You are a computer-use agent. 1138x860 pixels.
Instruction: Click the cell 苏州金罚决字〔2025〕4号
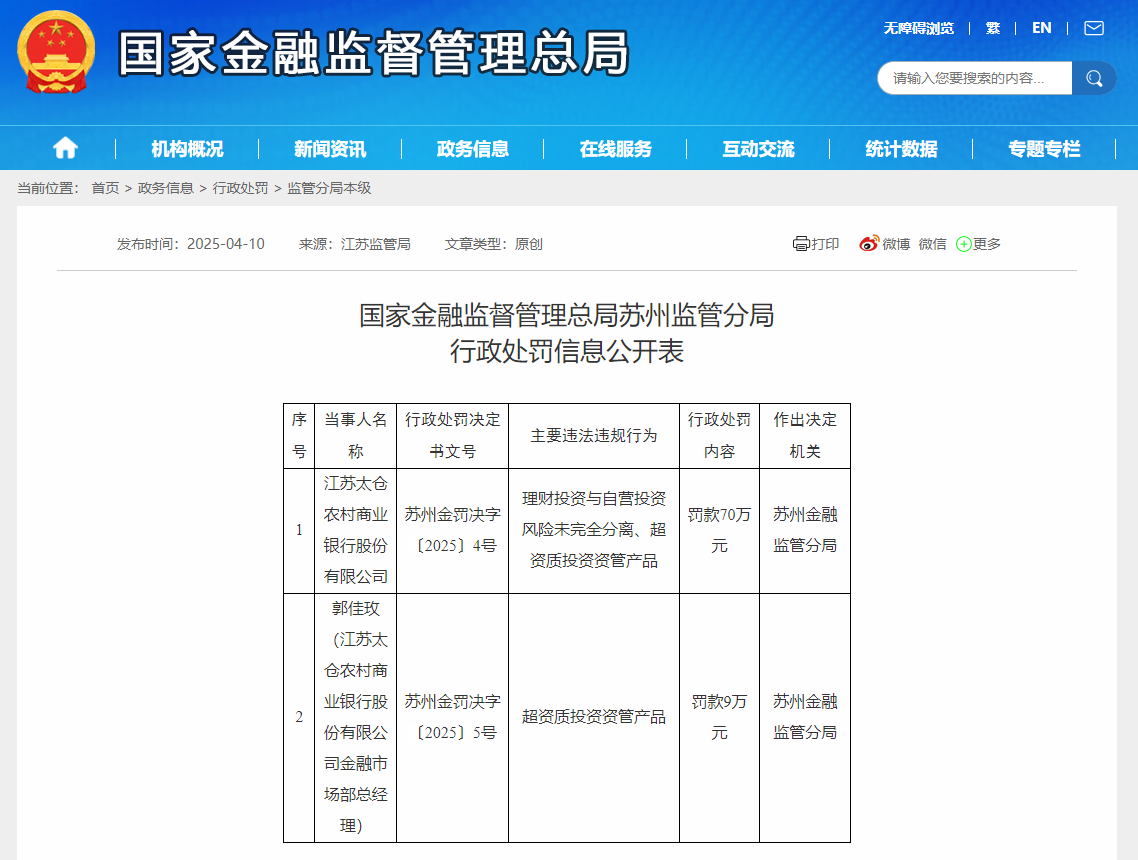click(x=453, y=531)
